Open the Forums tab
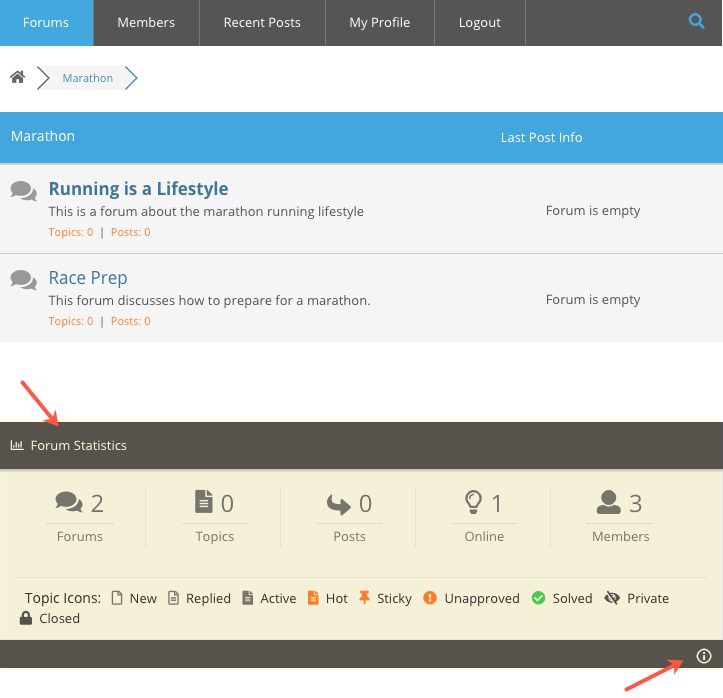 [x=46, y=22]
